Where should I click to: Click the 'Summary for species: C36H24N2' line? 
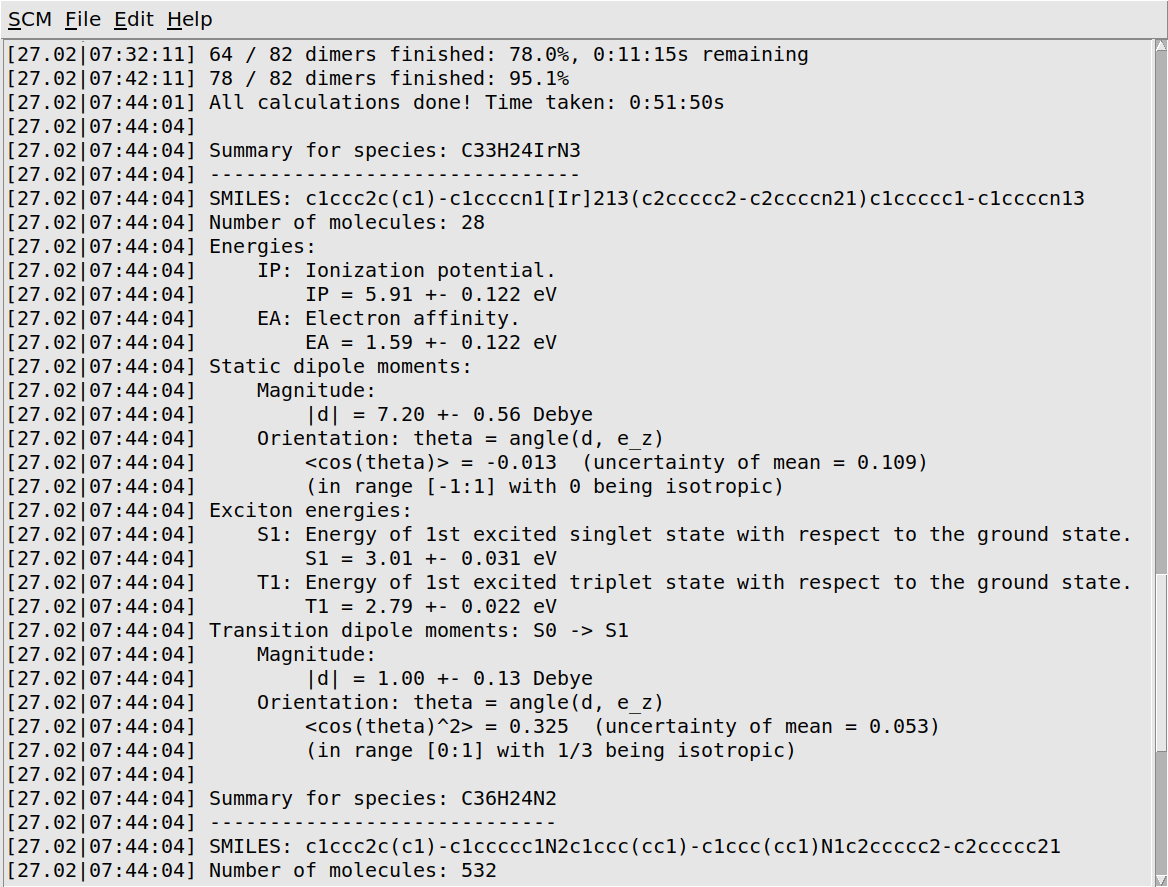tap(382, 798)
